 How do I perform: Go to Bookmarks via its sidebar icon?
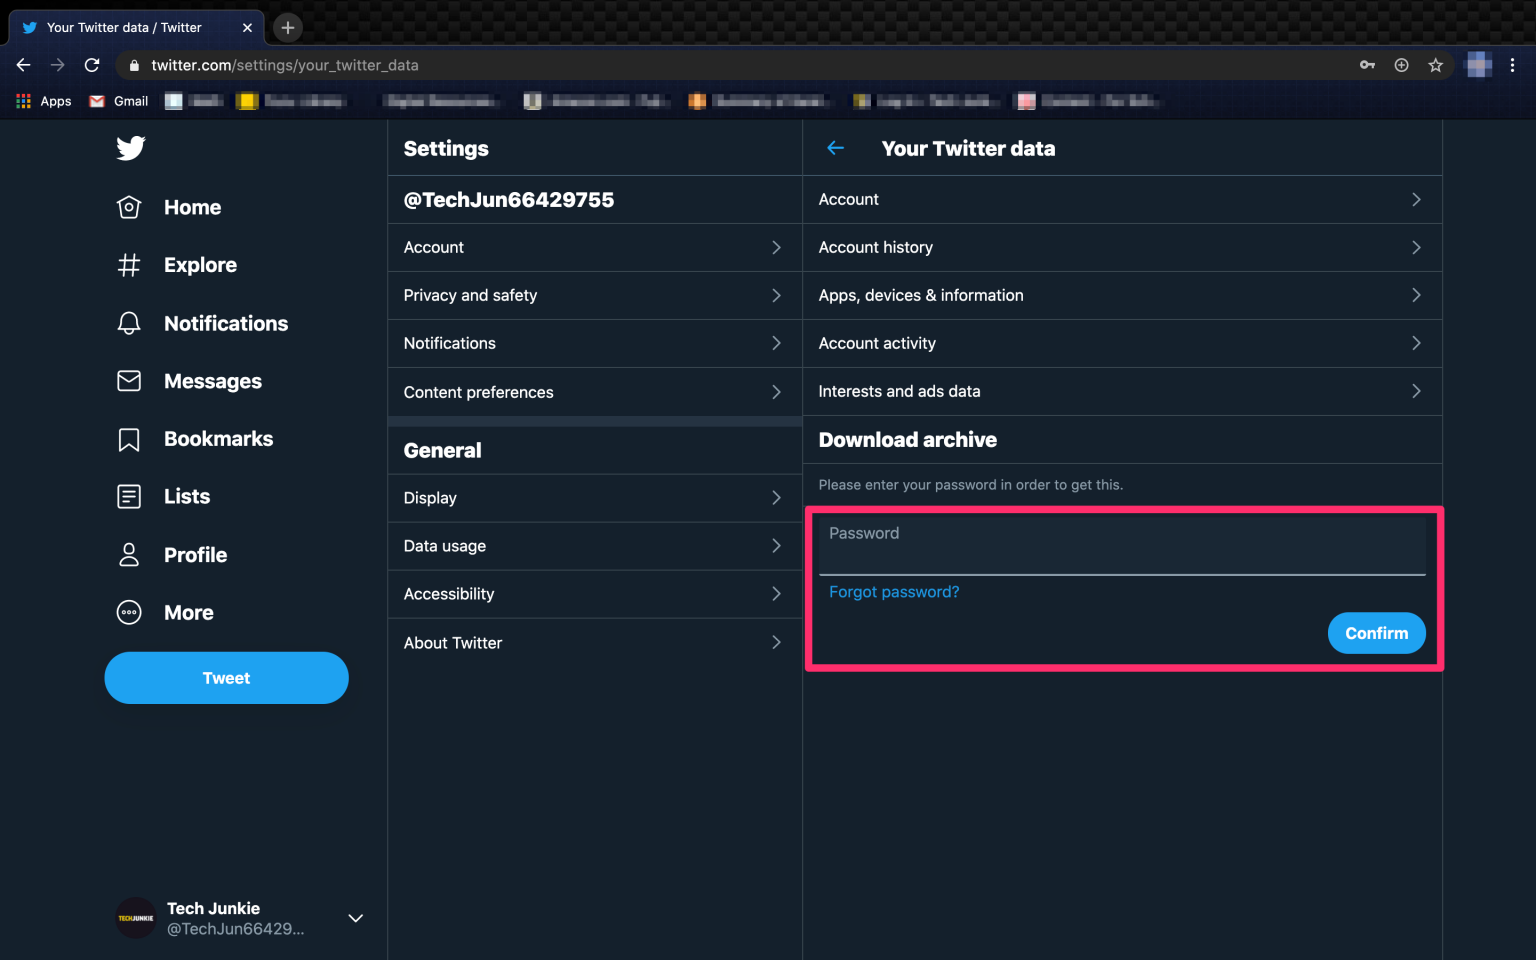pyautogui.click(x=129, y=439)
